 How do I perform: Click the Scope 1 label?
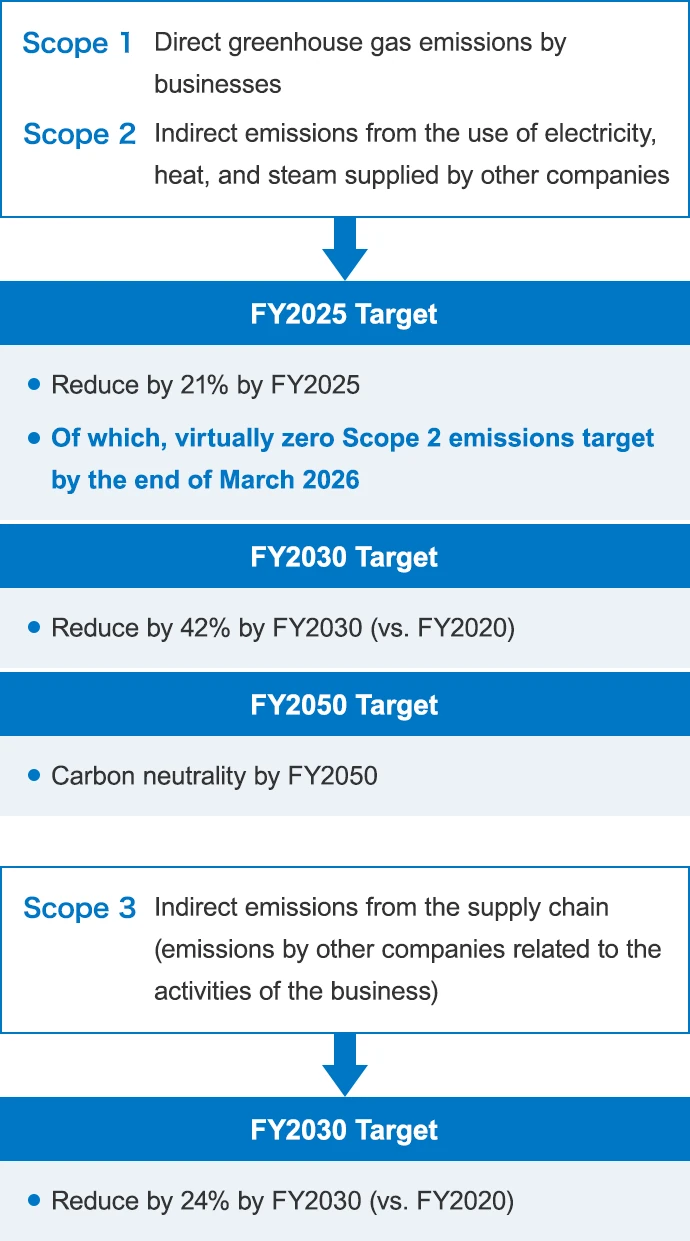(78, 43)
